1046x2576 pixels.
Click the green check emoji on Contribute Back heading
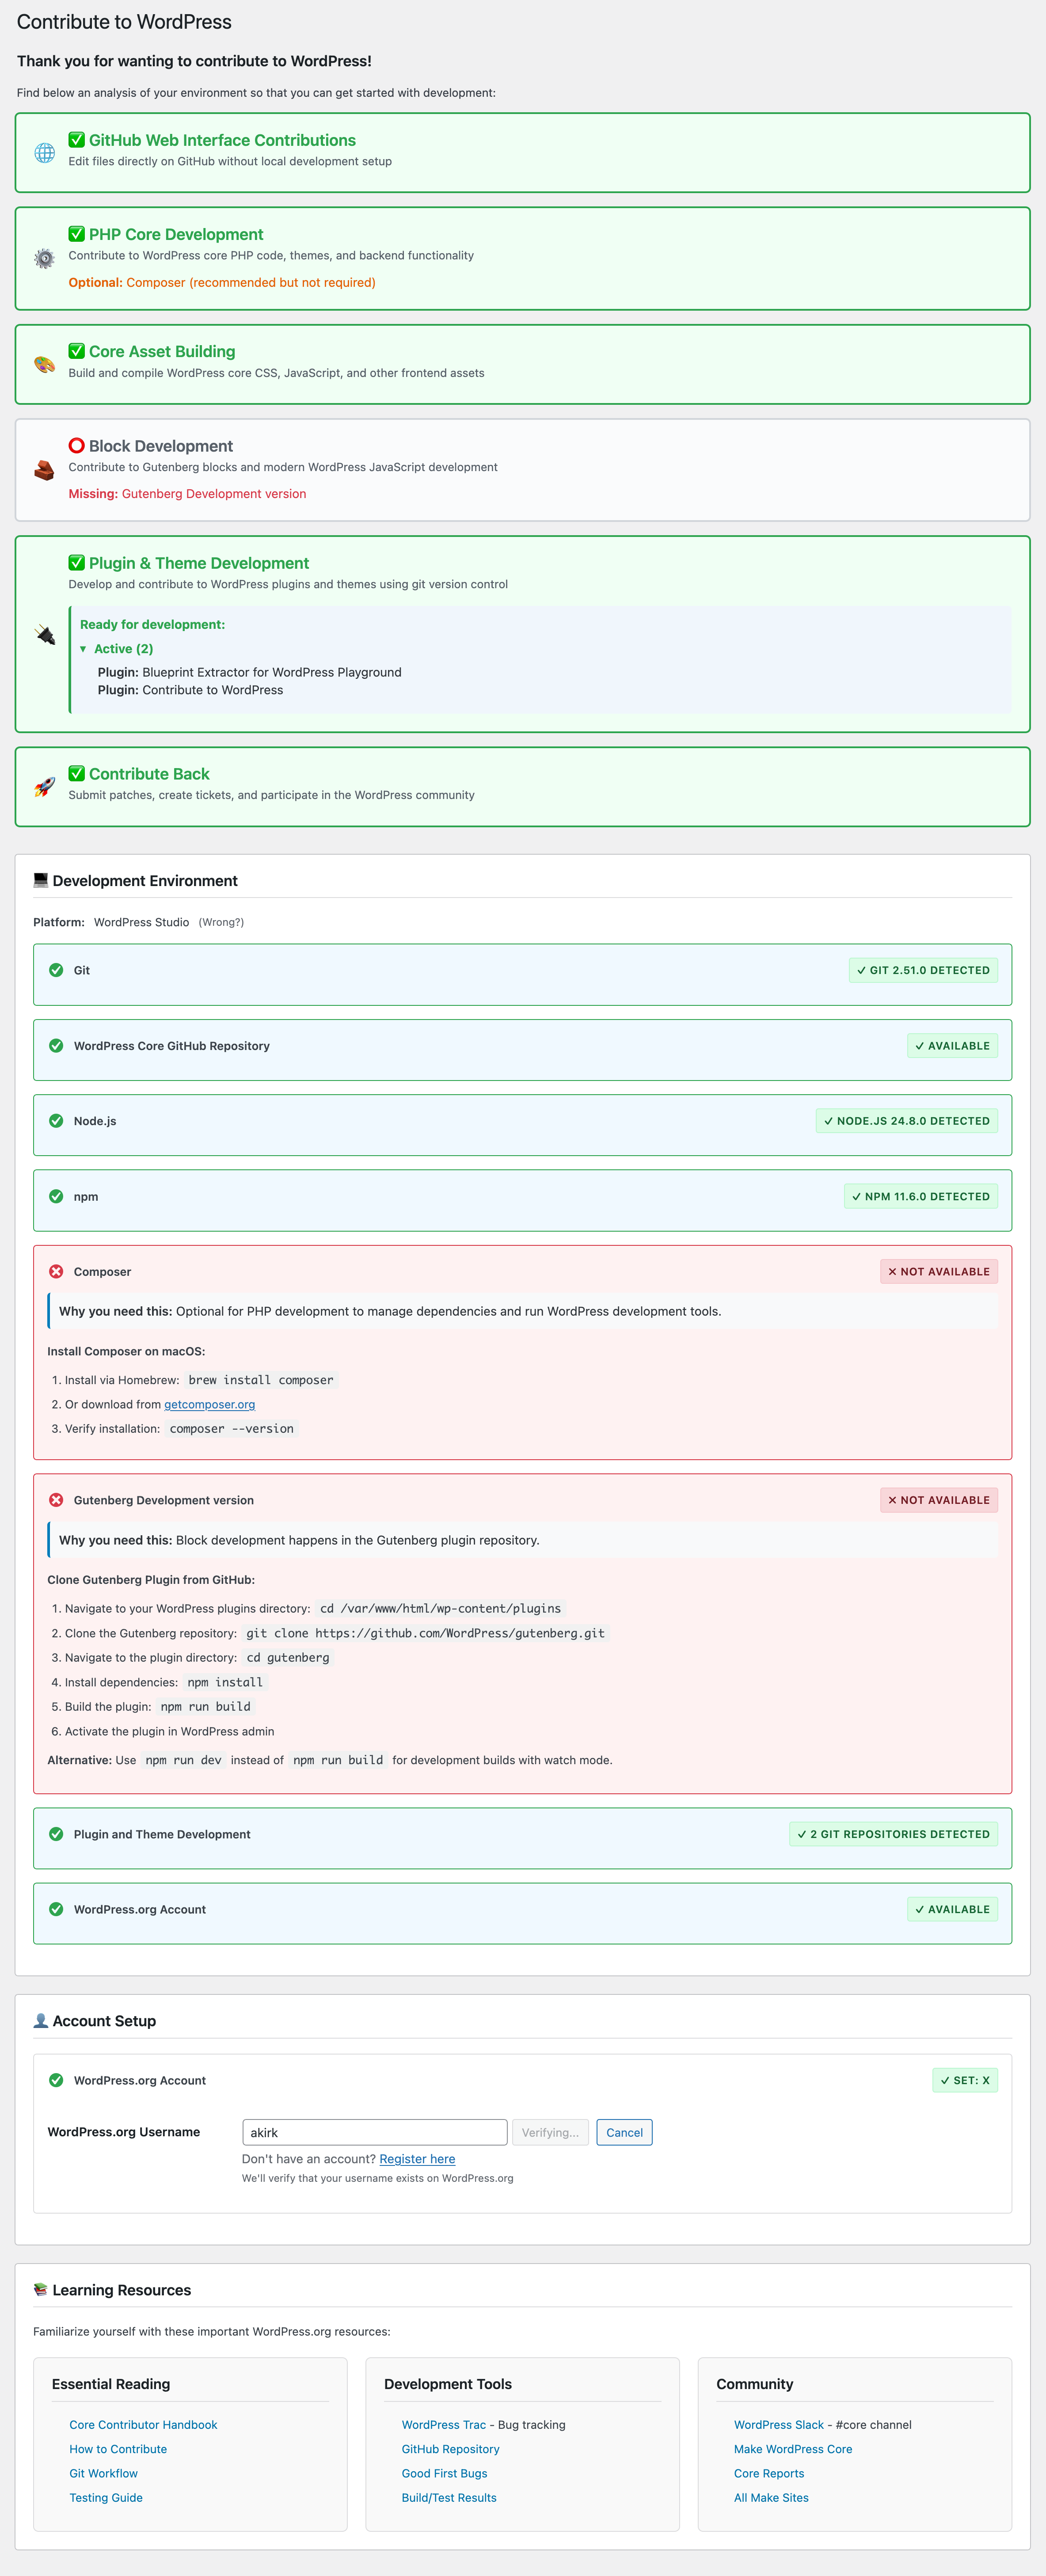click(77, 774)
